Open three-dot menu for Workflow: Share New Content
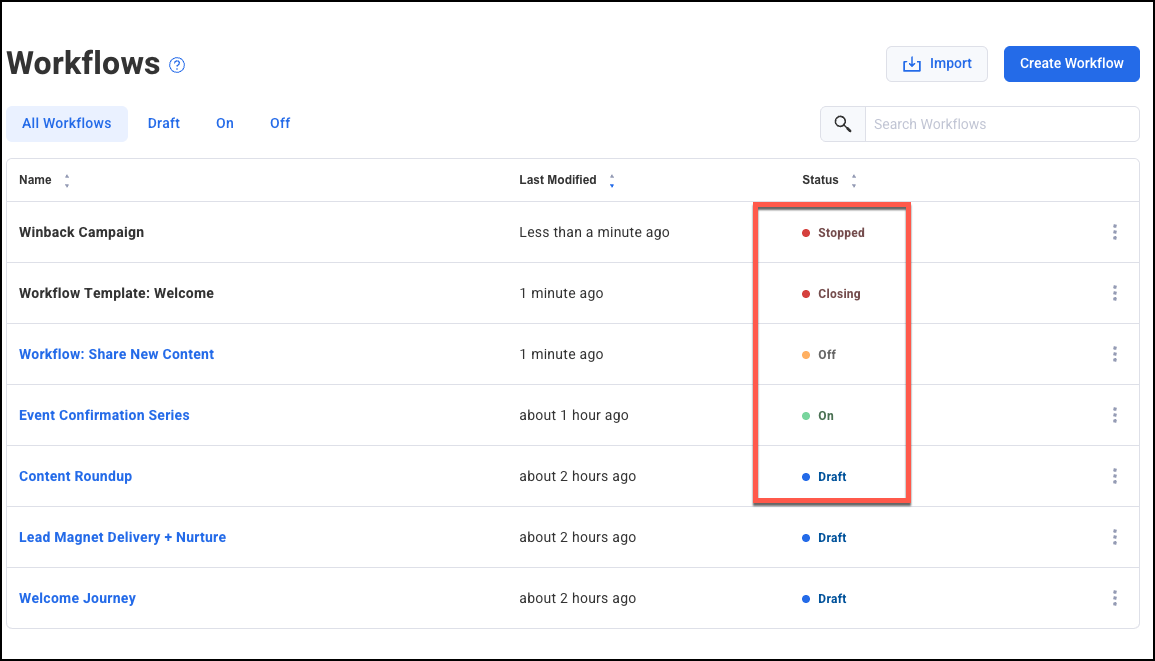The image size is (1155, 661). [1114, 354]
